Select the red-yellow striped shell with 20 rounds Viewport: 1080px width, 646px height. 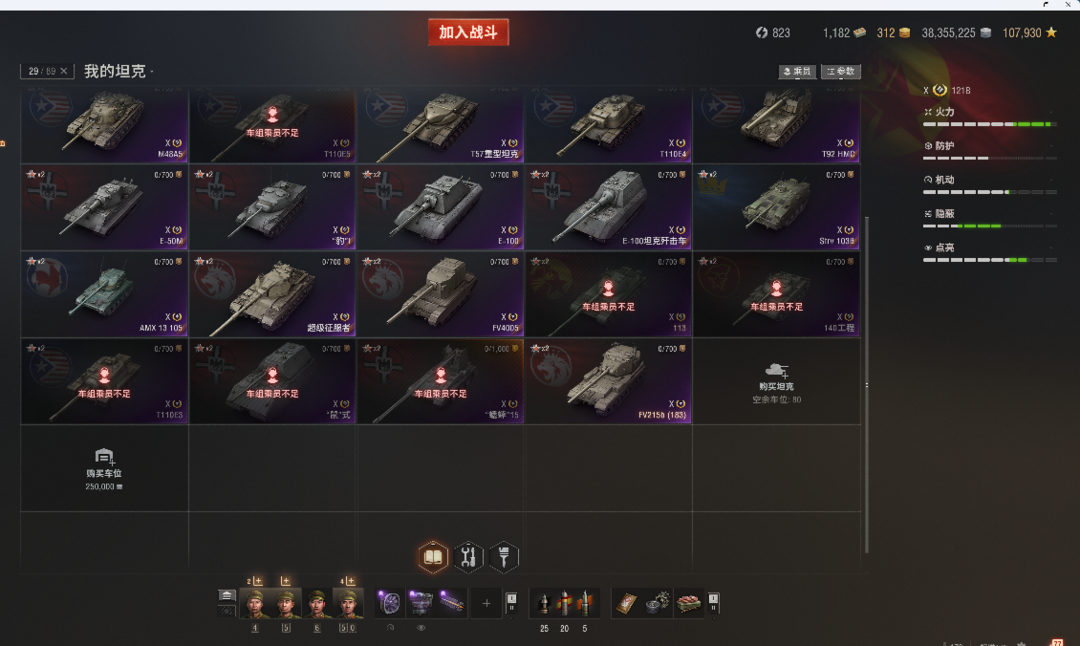565,603
